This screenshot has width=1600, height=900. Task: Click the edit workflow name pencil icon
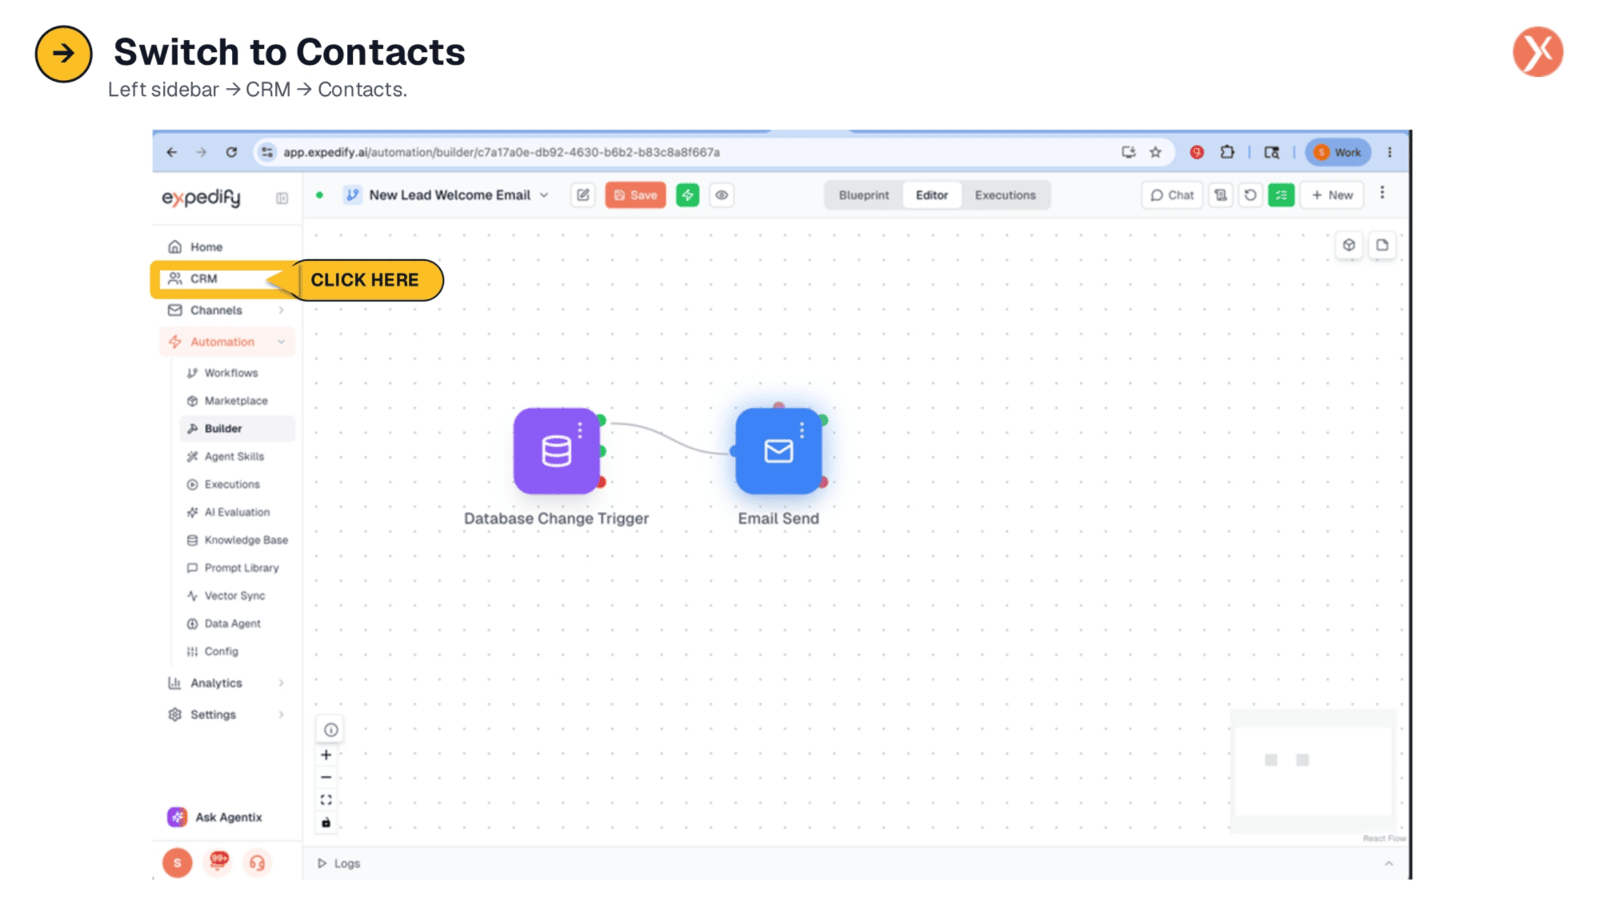click(583, 195)
